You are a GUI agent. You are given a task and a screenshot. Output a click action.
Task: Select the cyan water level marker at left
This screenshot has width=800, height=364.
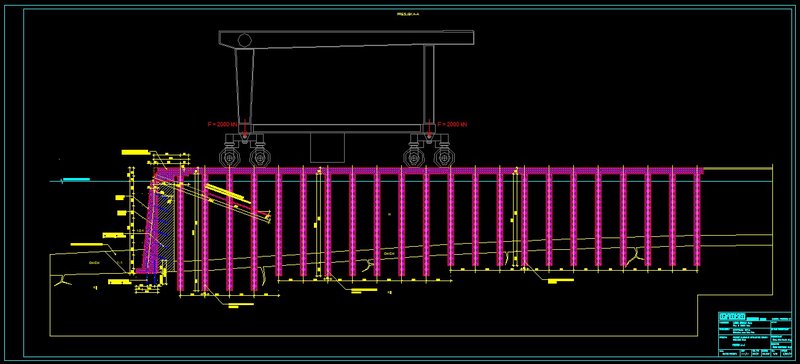76,179
